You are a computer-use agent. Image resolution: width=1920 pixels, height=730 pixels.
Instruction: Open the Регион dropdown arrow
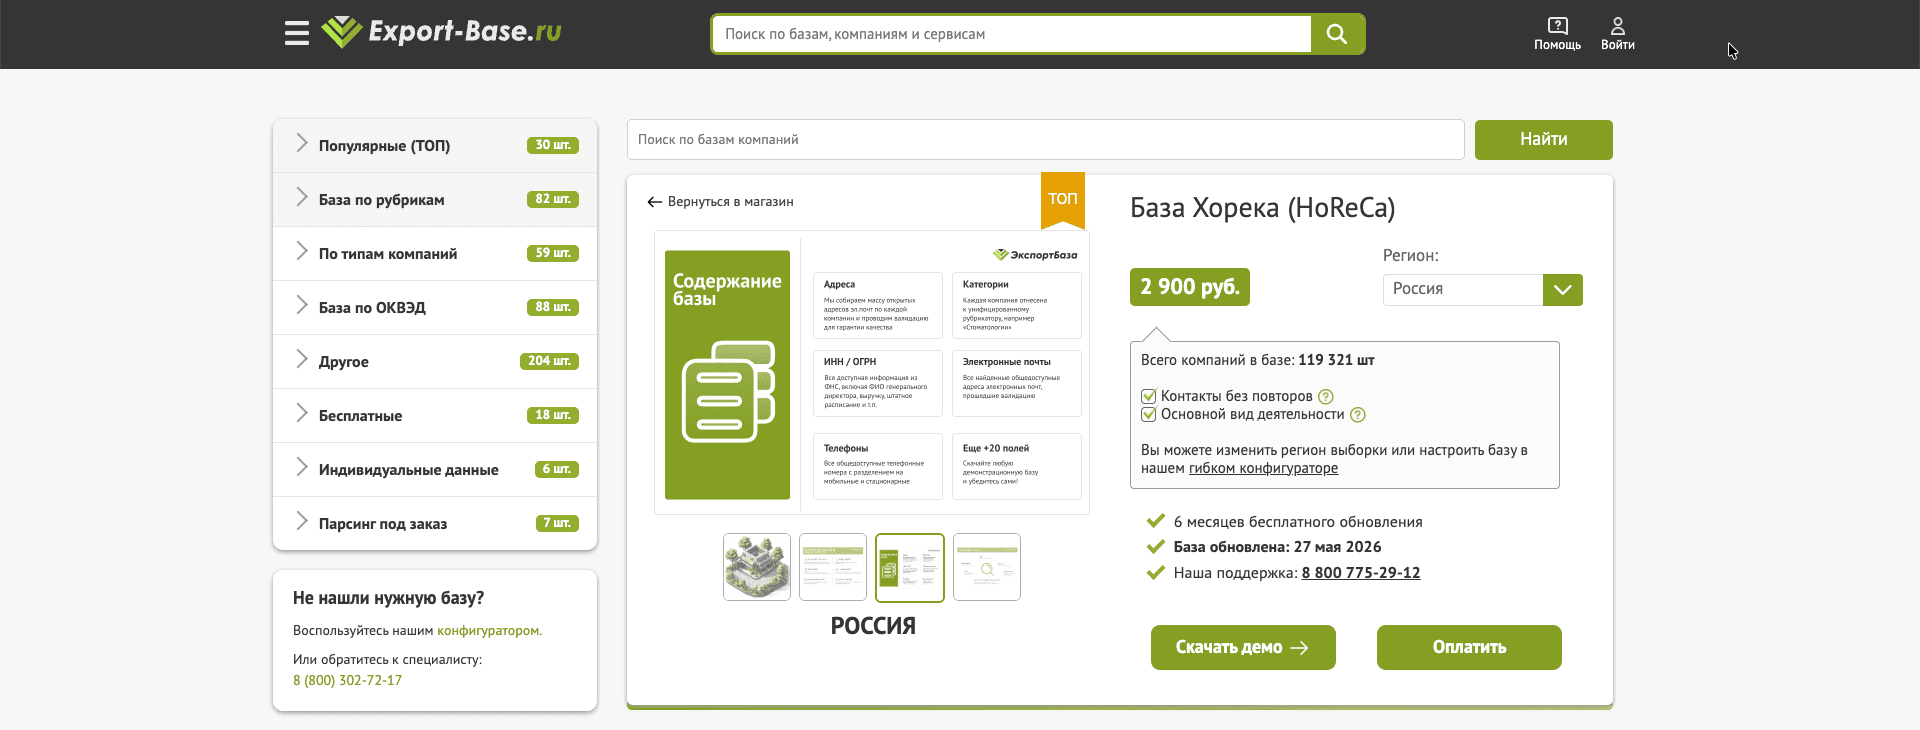[1563, 290]
